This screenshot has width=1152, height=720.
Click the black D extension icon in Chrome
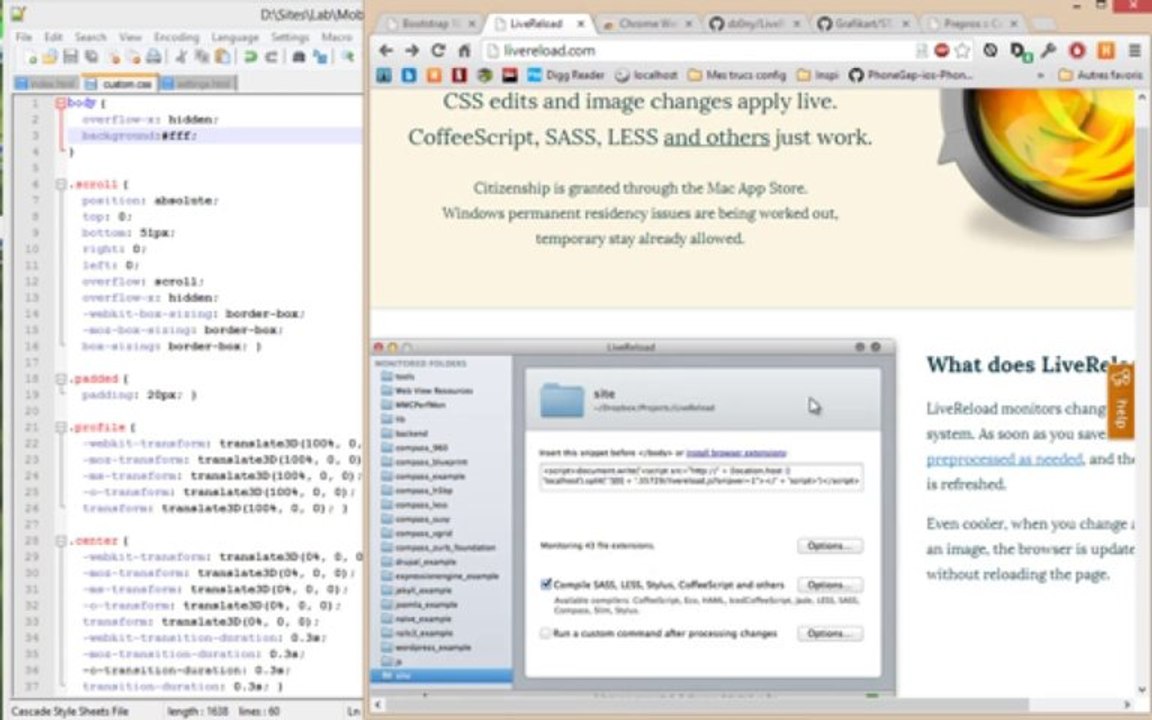click(1020, 50)
